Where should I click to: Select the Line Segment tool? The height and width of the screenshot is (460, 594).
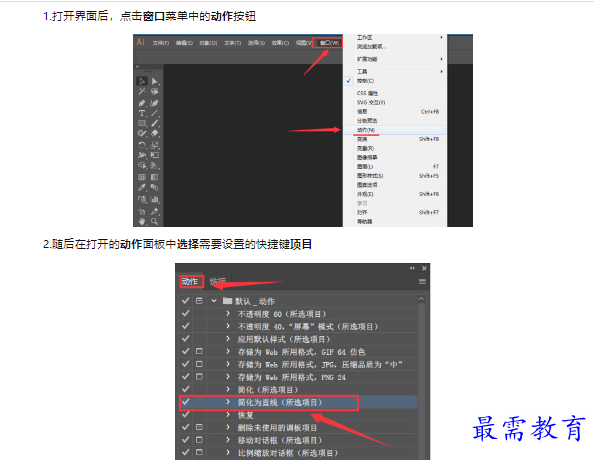(155, 113)
